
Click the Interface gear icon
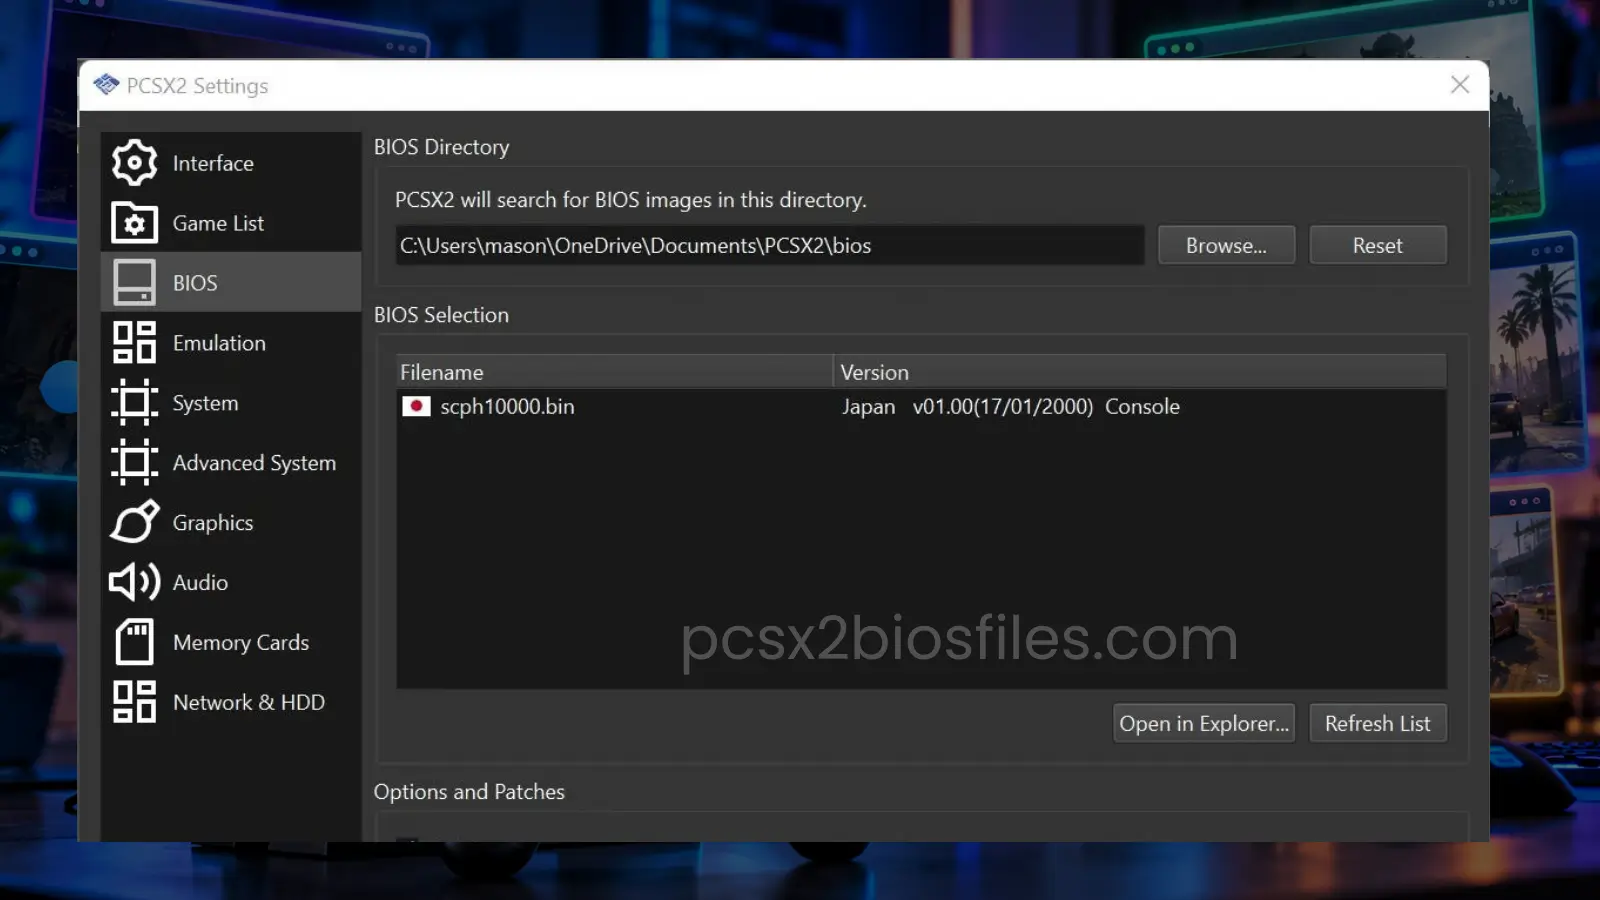pos(134,163)
